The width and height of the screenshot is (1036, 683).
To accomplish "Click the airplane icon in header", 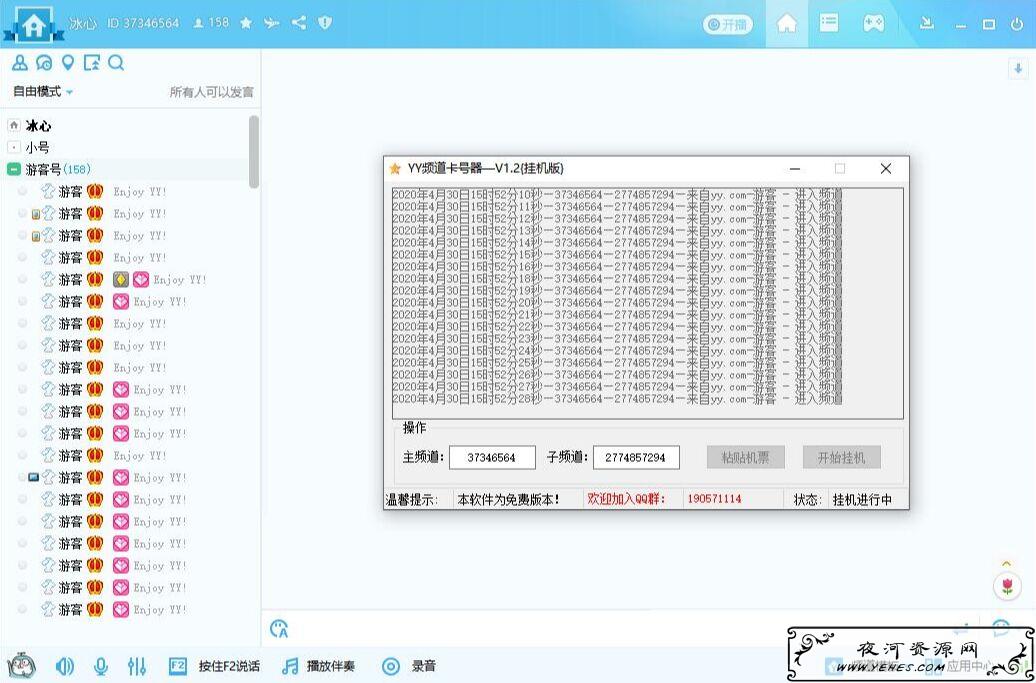I will (x=272, y=23).
